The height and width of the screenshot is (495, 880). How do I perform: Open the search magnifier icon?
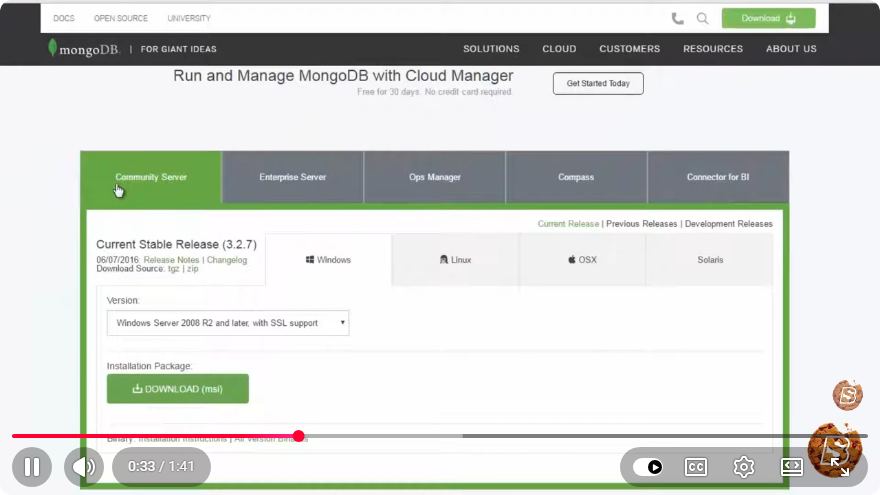[702, 19]
